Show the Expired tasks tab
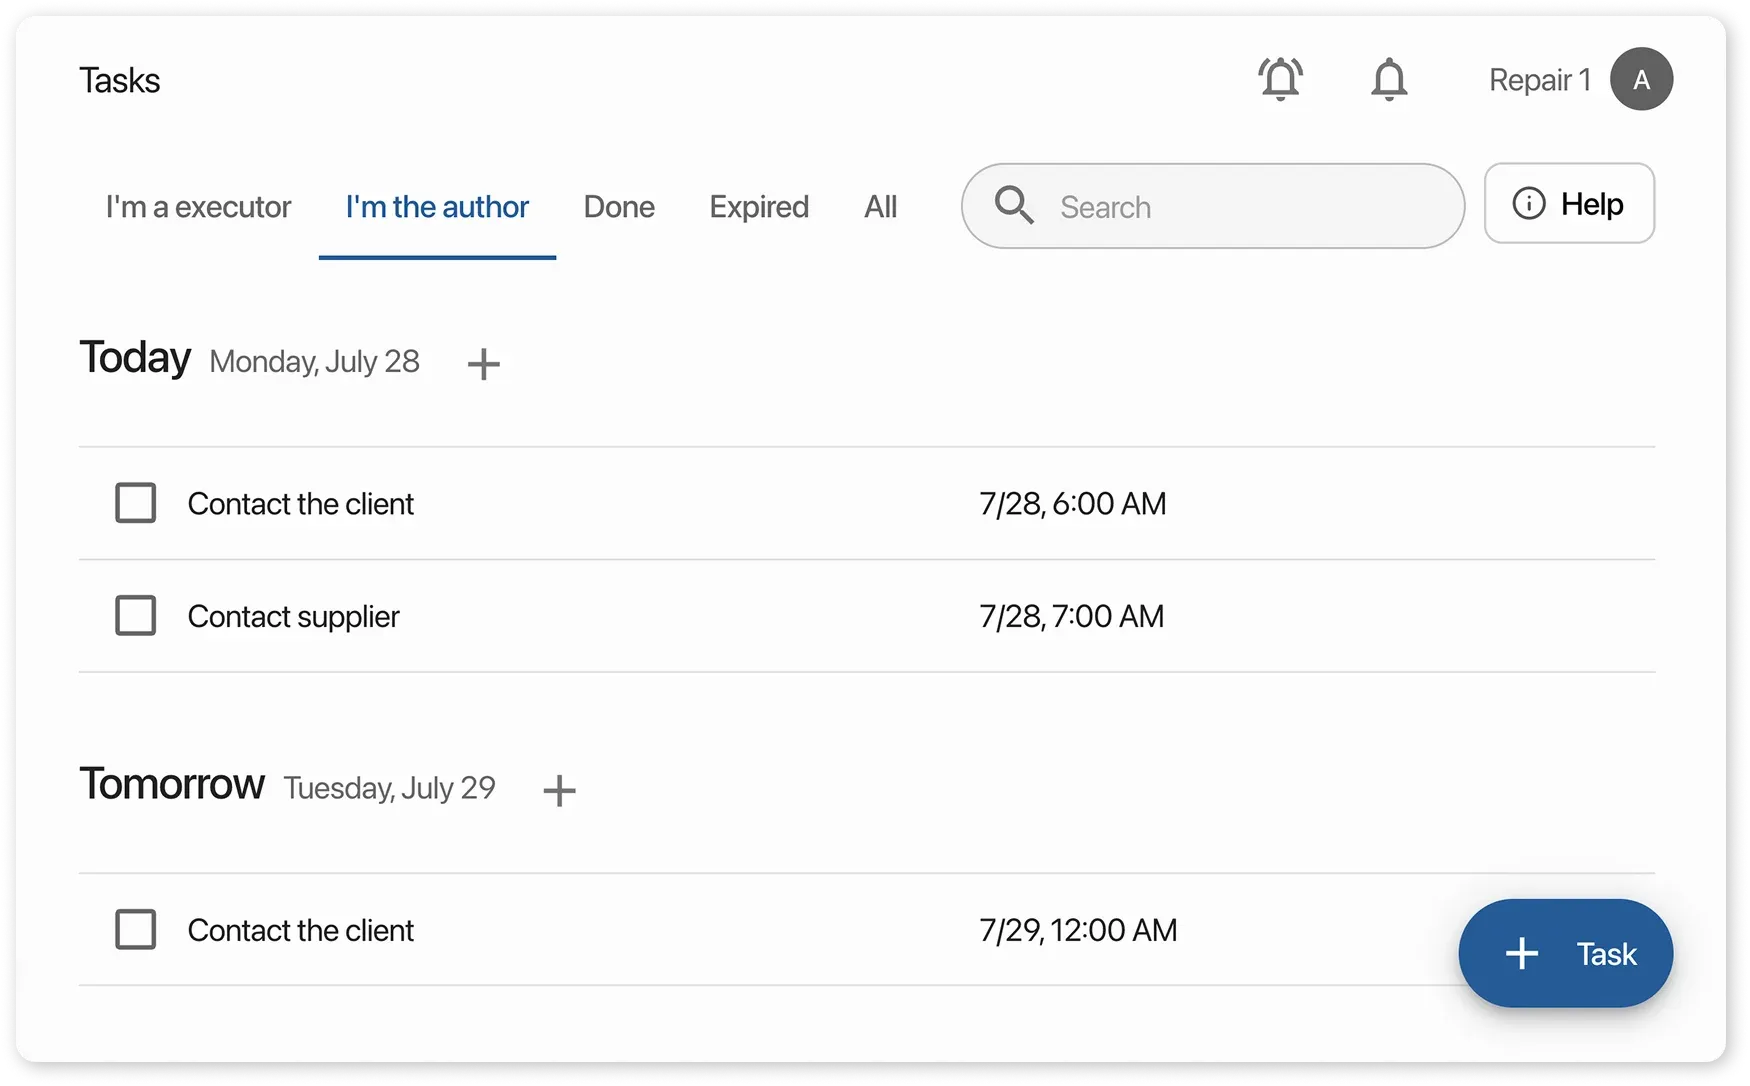 pyautogui.click(x=759, y=207)
